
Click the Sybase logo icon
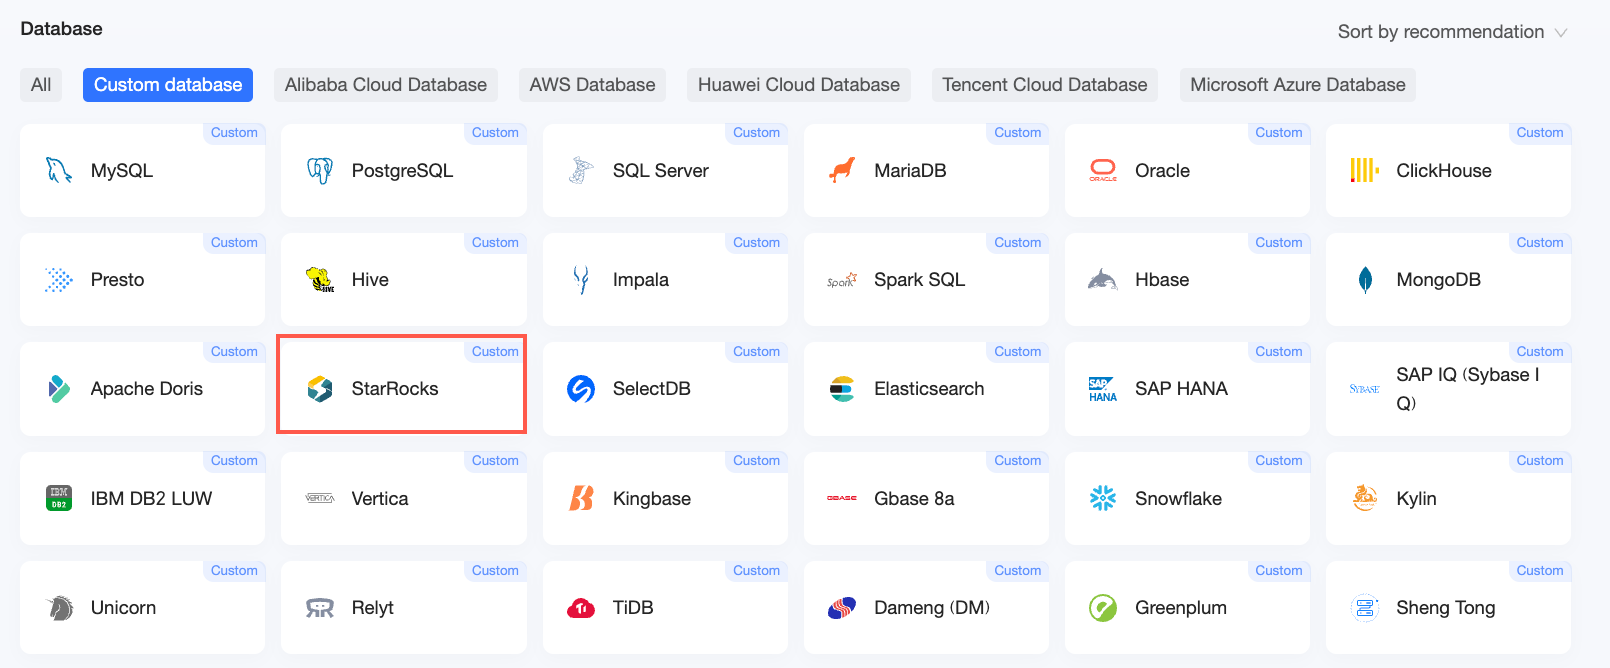pyautogui.click(x=1364, y=389)
